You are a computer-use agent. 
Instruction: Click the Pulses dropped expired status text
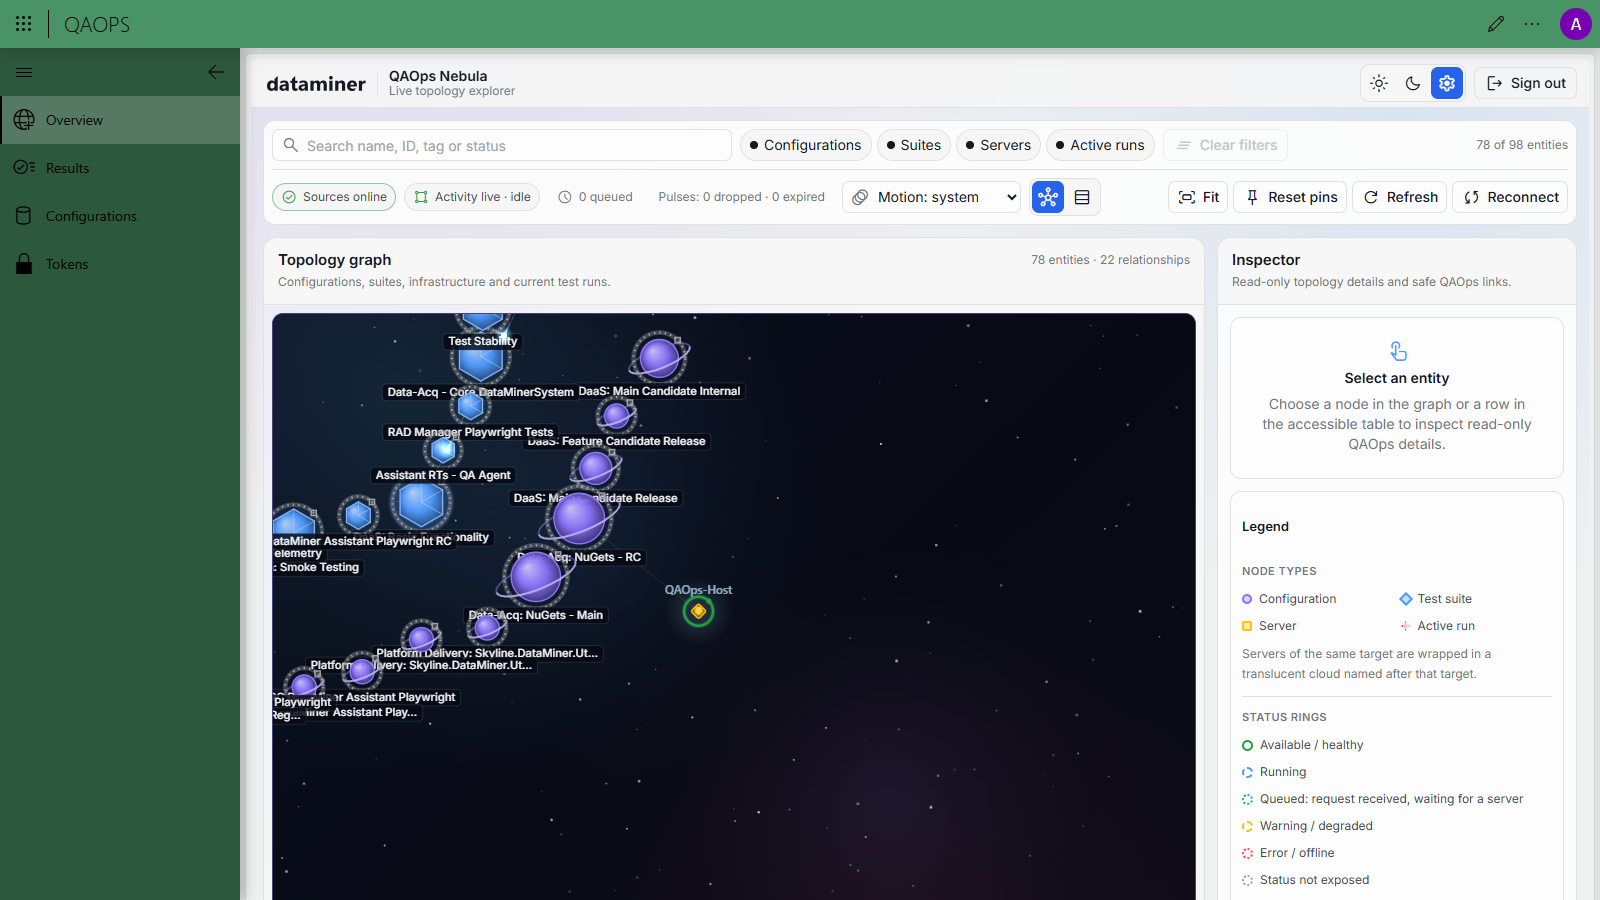click(x=742, y=197)
